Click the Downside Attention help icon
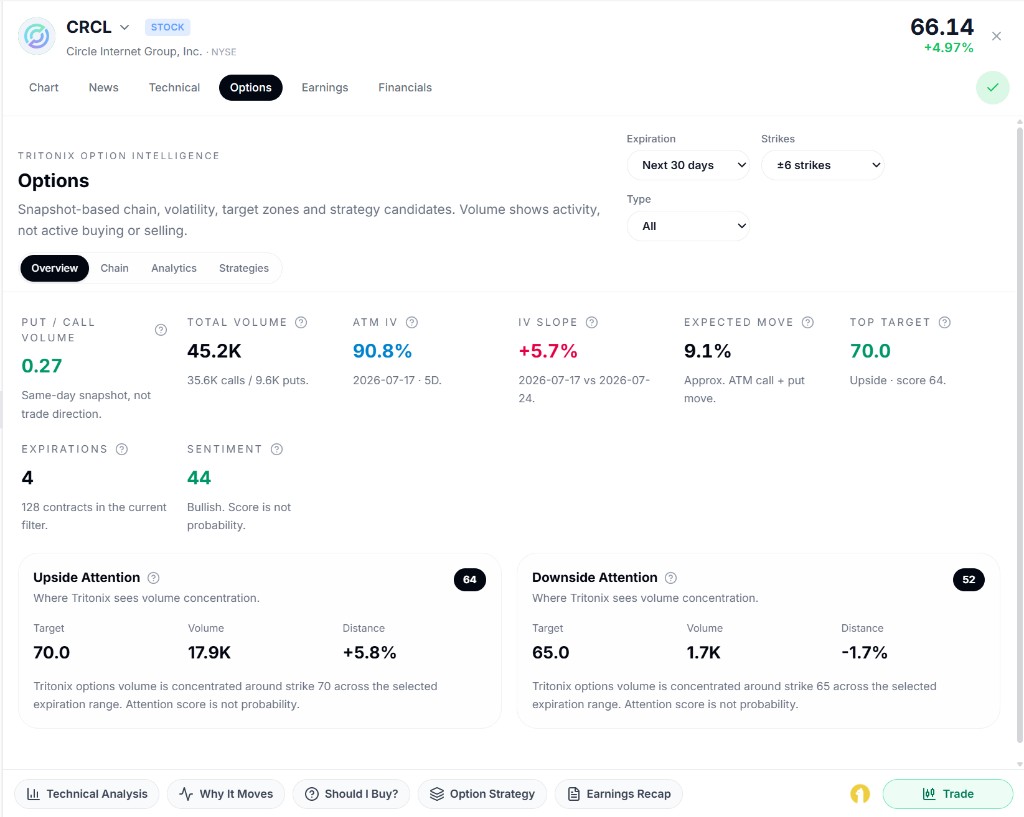Viewport: 1024px width, 817px height. tap(671, 577)
